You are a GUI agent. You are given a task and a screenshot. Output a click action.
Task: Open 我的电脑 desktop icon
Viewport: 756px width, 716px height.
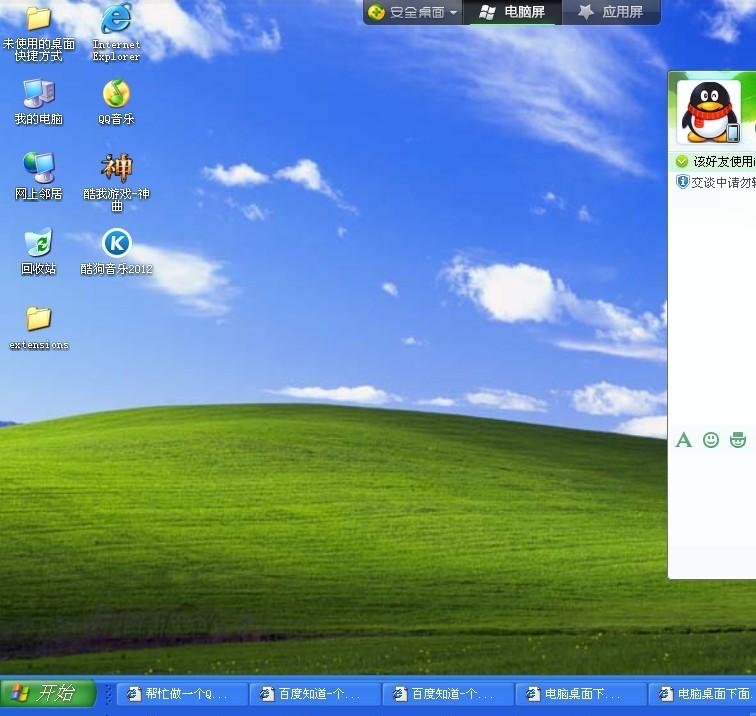[x=39, y=94]
